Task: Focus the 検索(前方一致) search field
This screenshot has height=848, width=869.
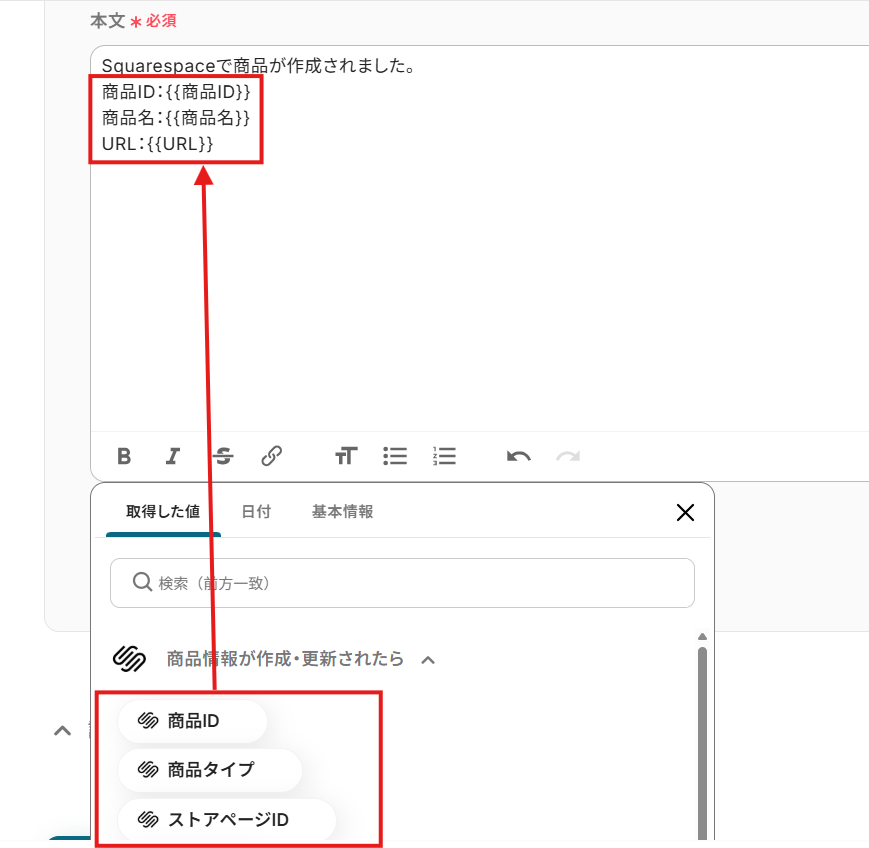Action: click(x=402, y=583)
